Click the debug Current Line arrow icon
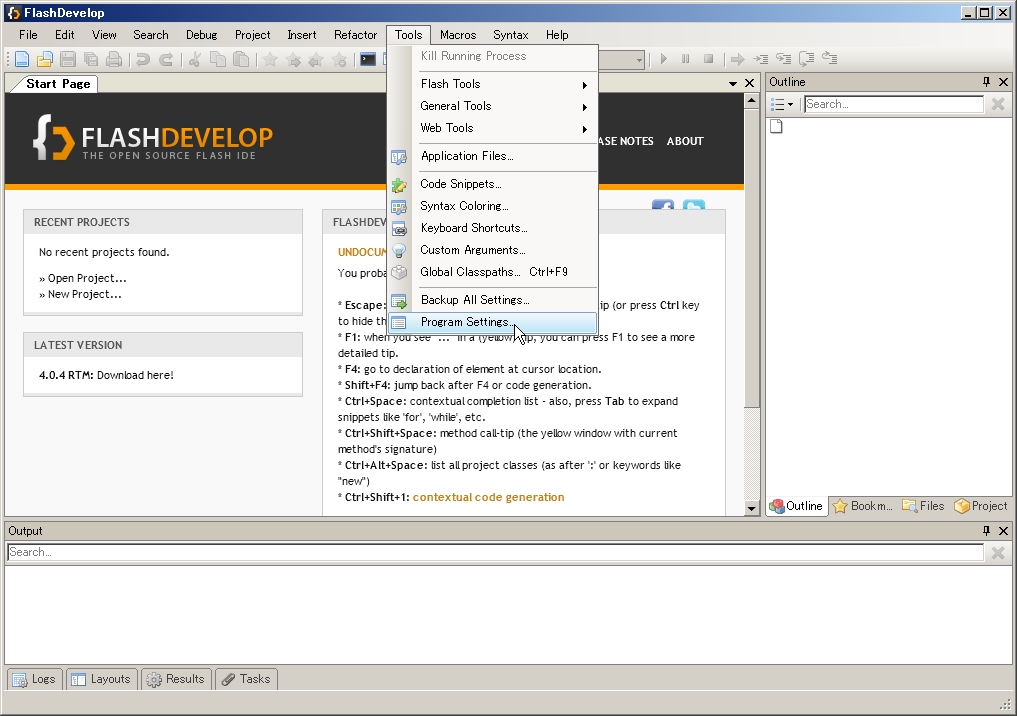This screenshot has height=716, width=1017. pyautogui.click(x=737, y=59)
